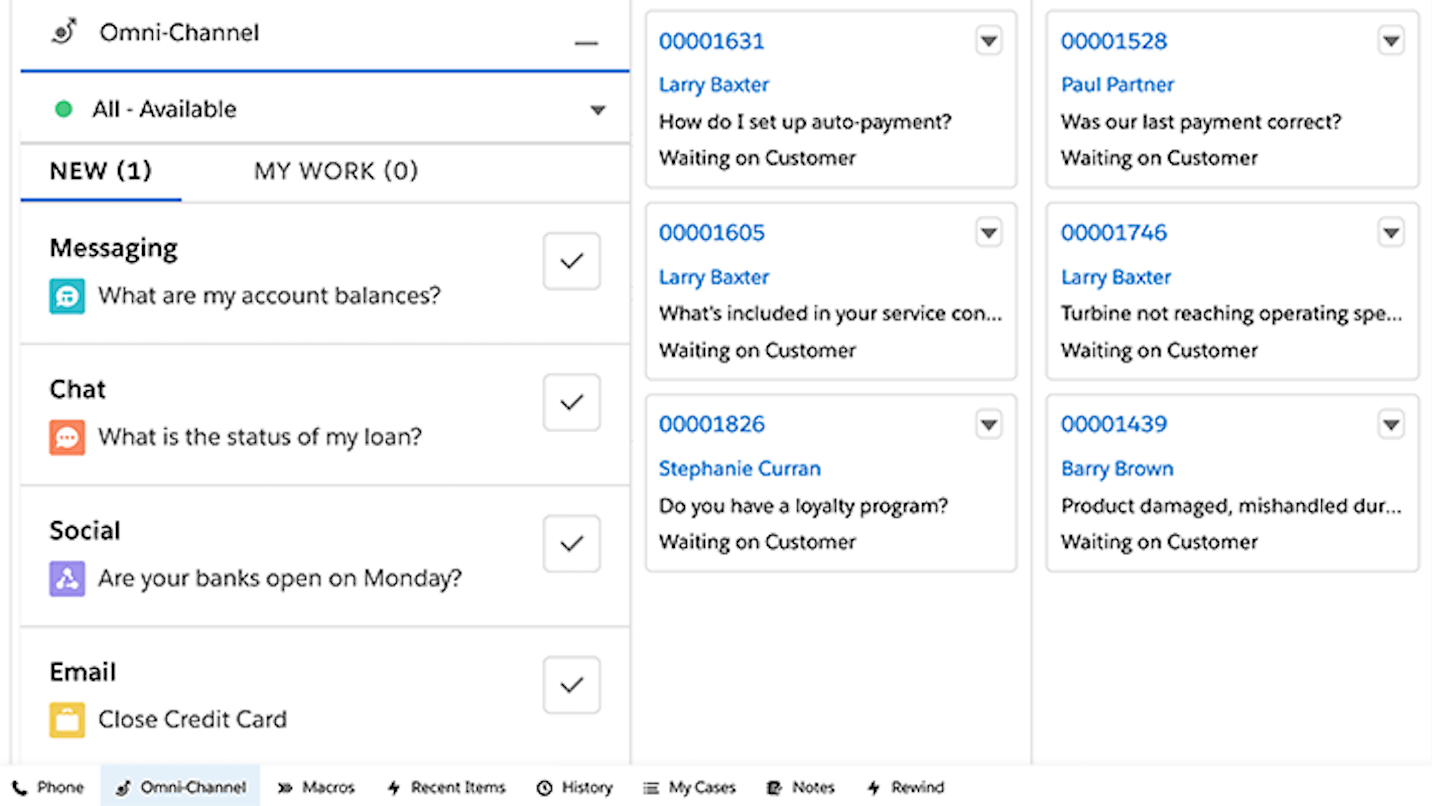Click the orange Chat bubble icon
The height and width of the screenshot is (806, 1432).
point(67,437)
